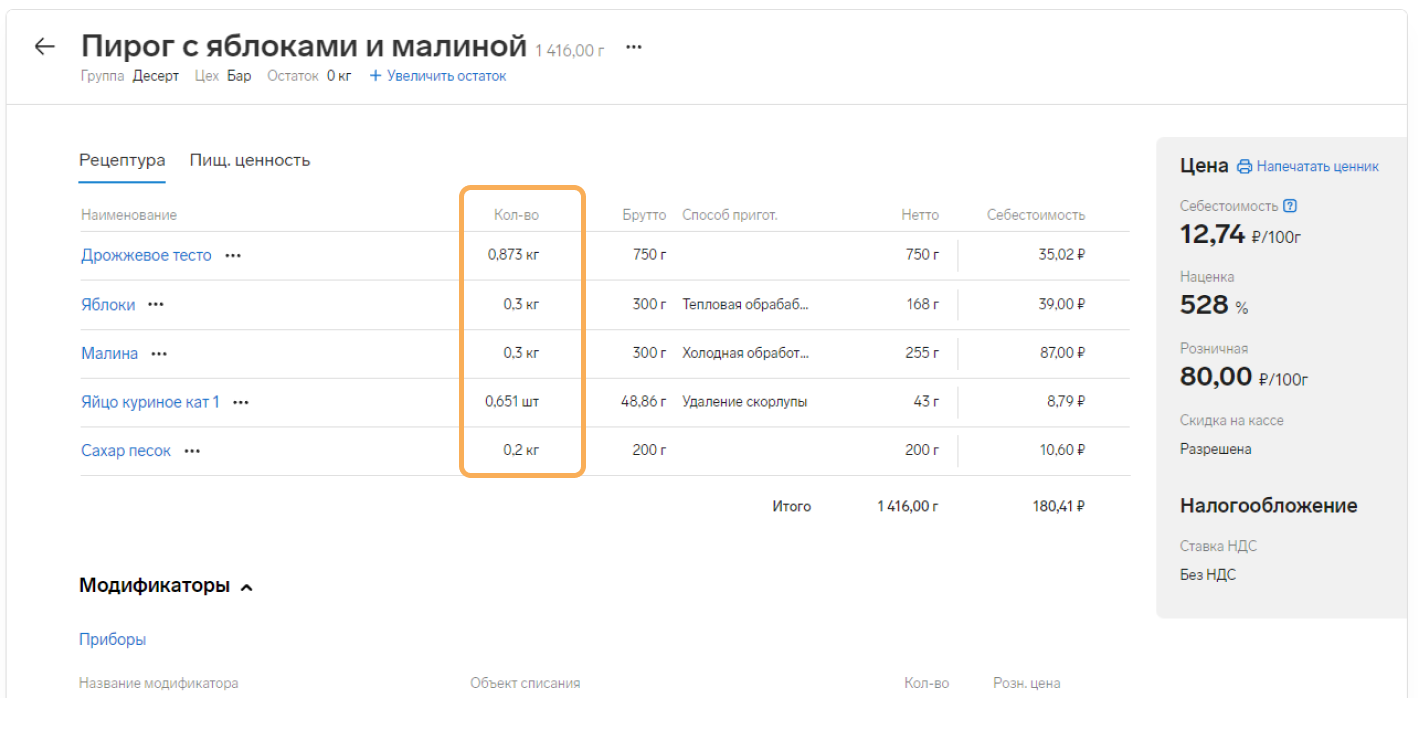The width and height of the screenshot is (1418, 742).
Task: Click the Бар workshop value
Action: coord(239,76)
